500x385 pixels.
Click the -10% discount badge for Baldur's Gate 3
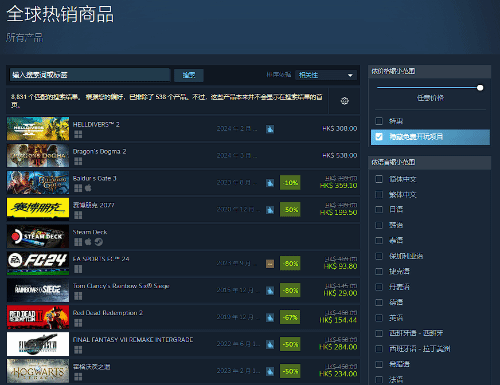(290, 183)
